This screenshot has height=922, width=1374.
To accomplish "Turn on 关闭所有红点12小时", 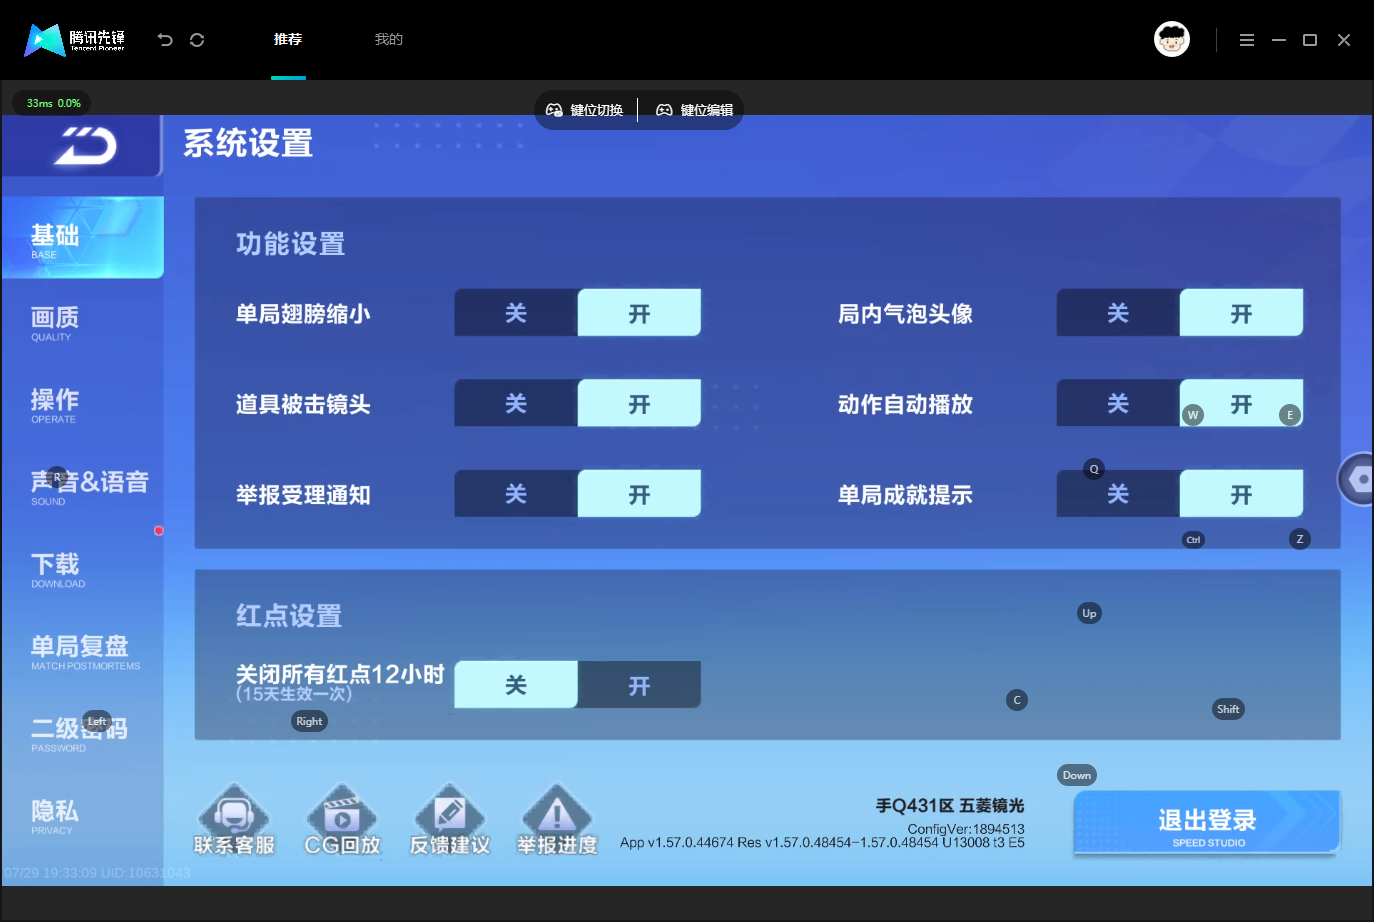I will pyautogui.click(x=639, y=685).
